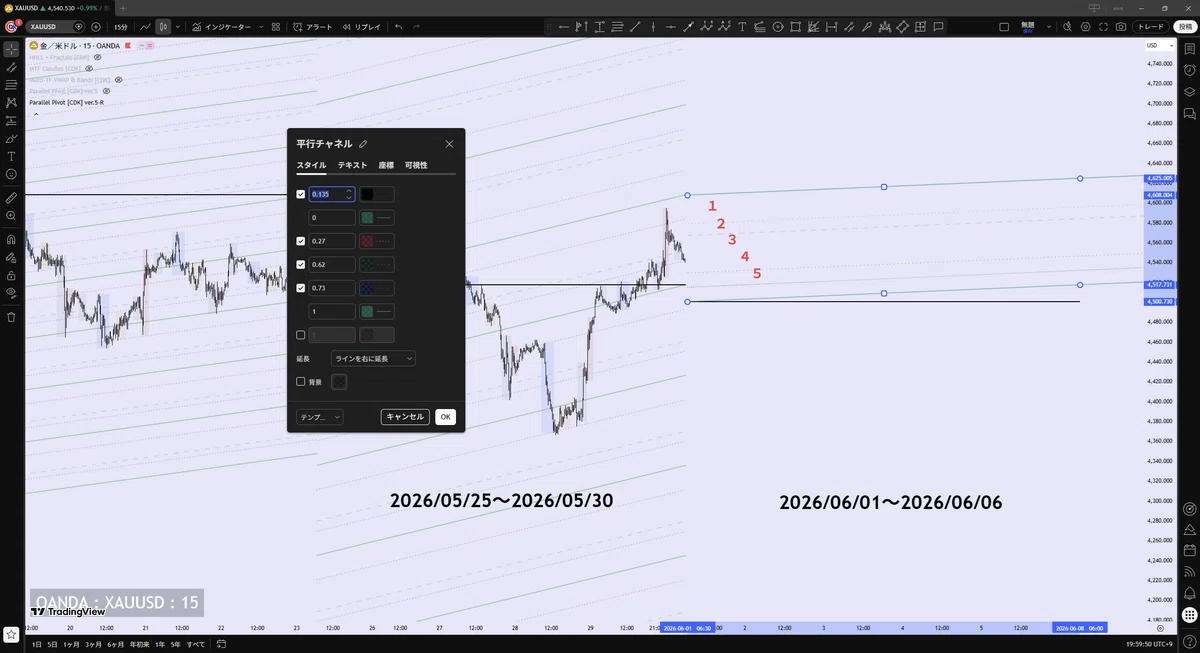Rename drawing via pencil icon in dialog title
The width and height of the screenshot is (1200, 653).
[363, 144]
